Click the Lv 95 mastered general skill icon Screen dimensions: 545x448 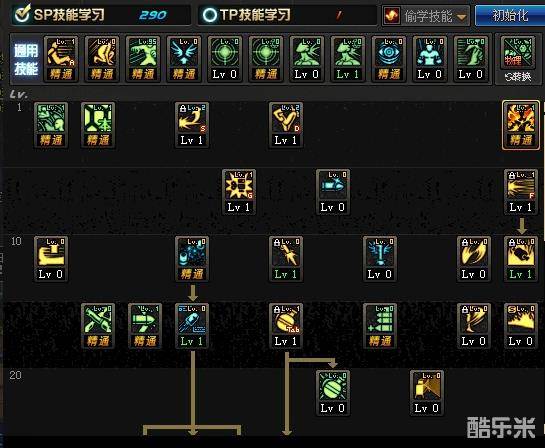[143, 59]
